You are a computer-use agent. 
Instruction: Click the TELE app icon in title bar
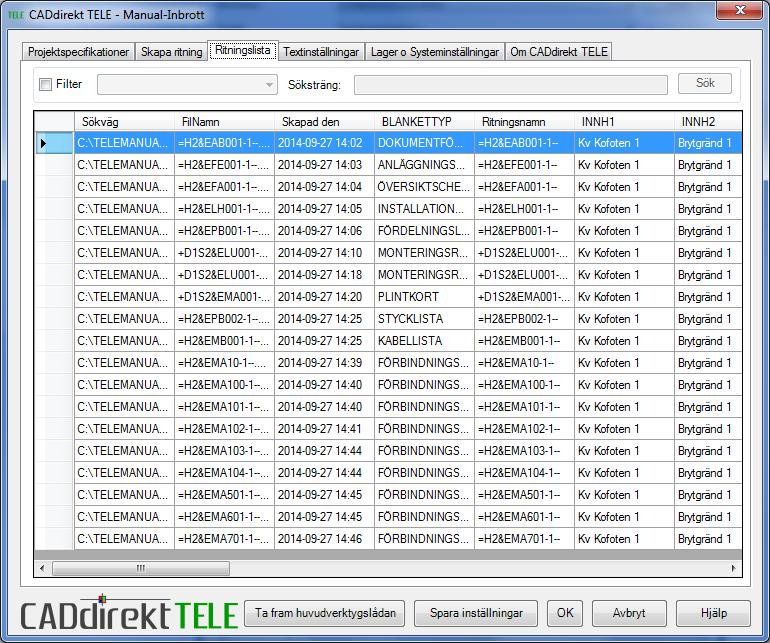pyautogui.click(x=16, y=15)
